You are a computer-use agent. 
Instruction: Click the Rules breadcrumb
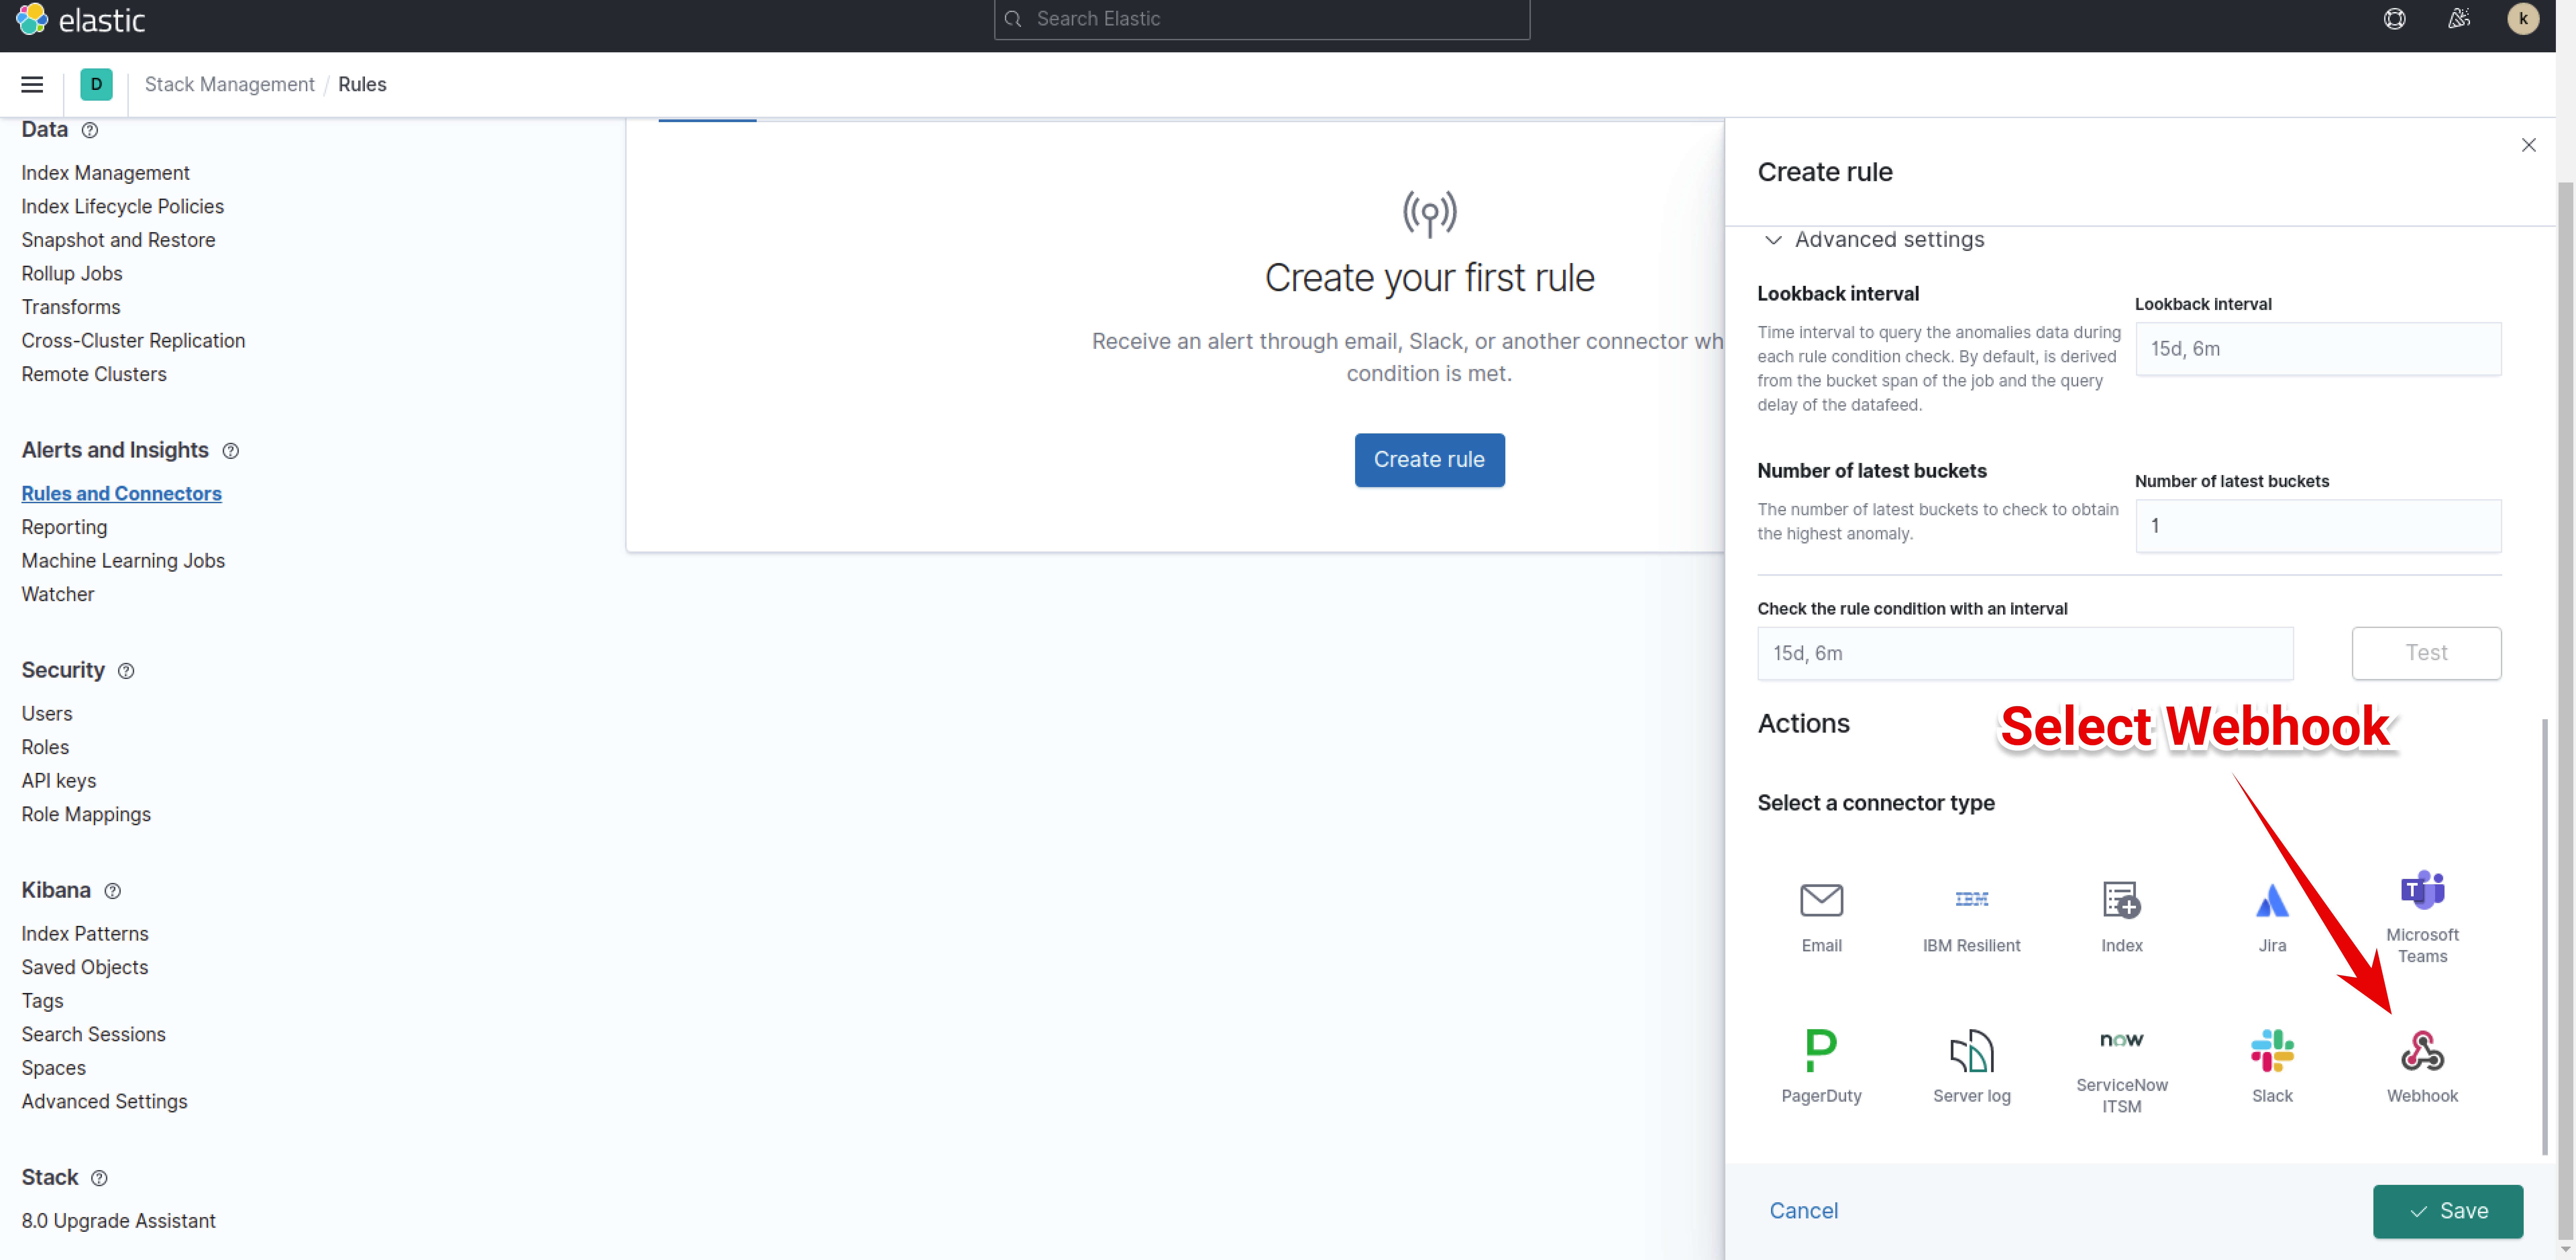[362, 85]
